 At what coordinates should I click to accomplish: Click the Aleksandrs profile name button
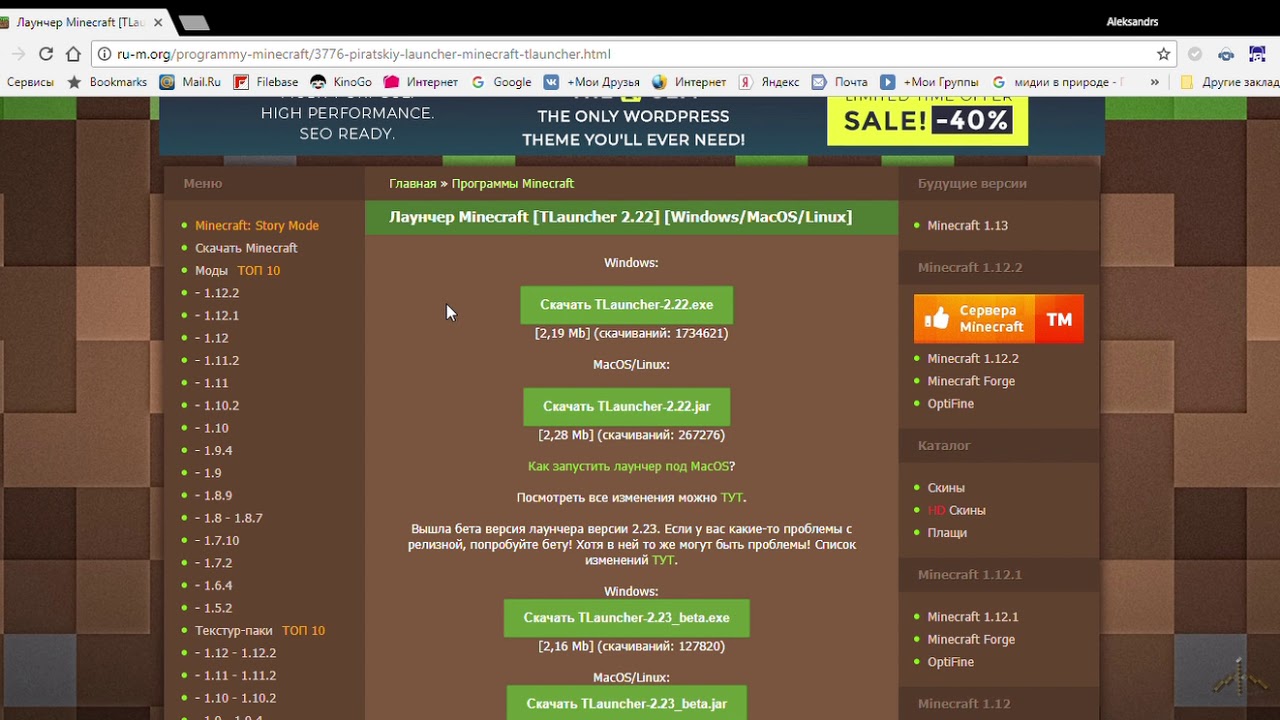point(1132,22)
